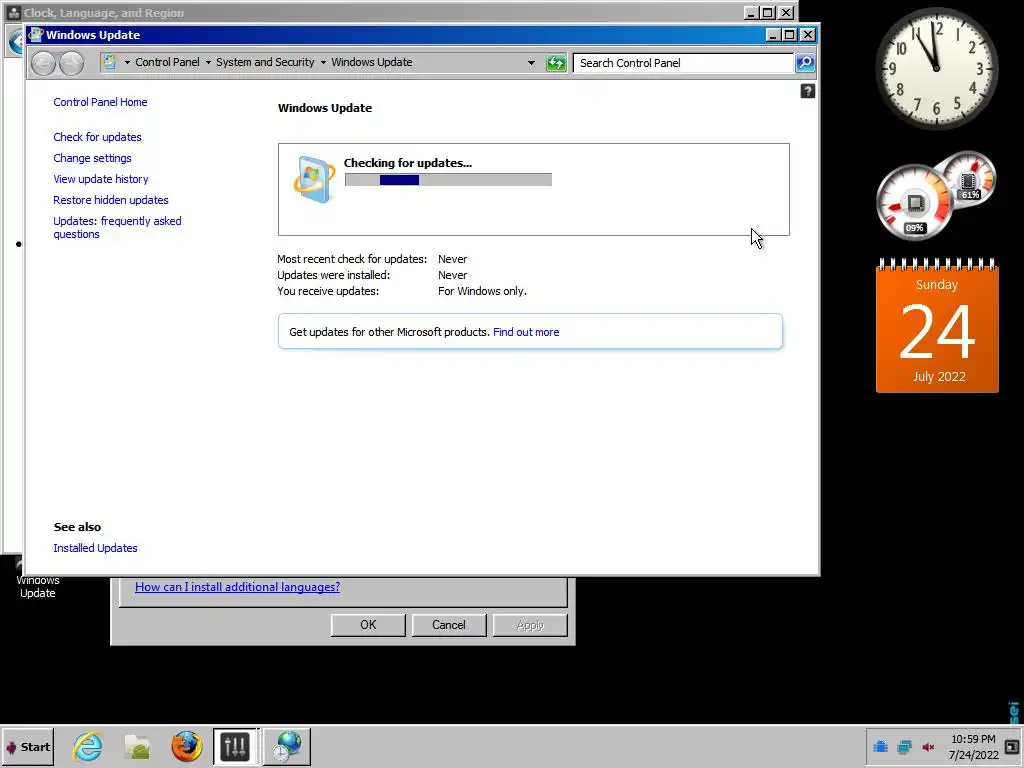This screenshot has width=1024, height=768.
Task: Select the Windows Update breadcrumb
Action: (372, 62)
